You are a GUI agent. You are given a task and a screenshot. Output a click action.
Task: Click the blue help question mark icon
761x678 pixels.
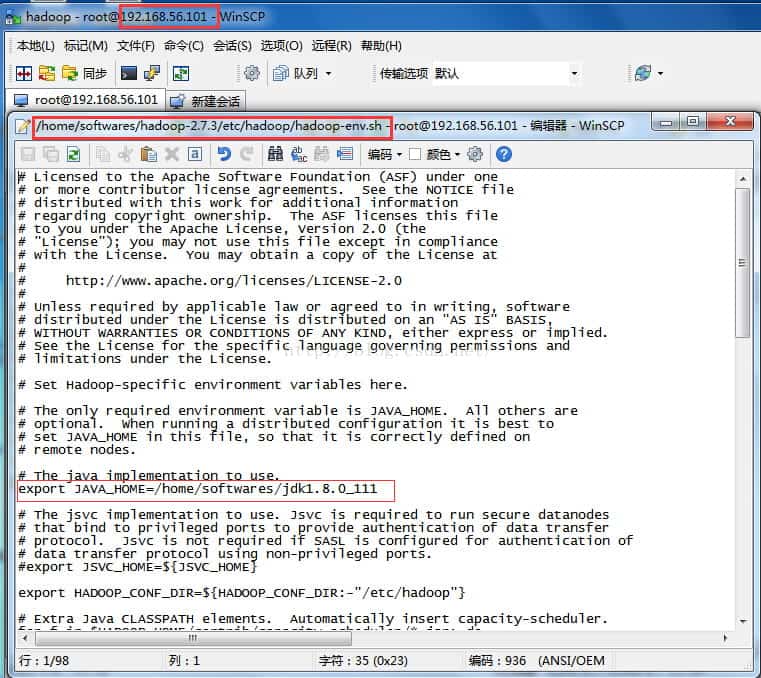pos(504,154)
